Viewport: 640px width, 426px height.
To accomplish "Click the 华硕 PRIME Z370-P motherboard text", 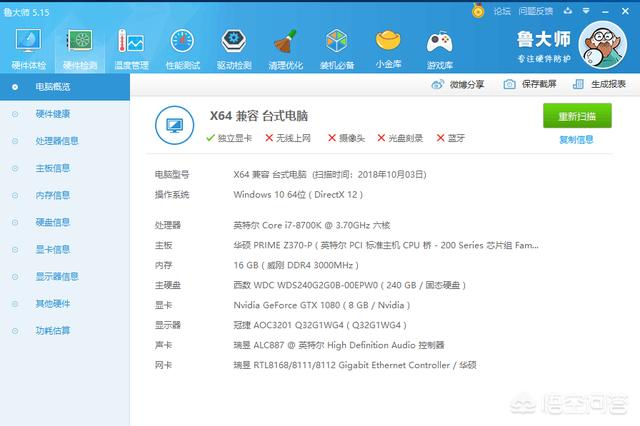I will tap(386, 245).
